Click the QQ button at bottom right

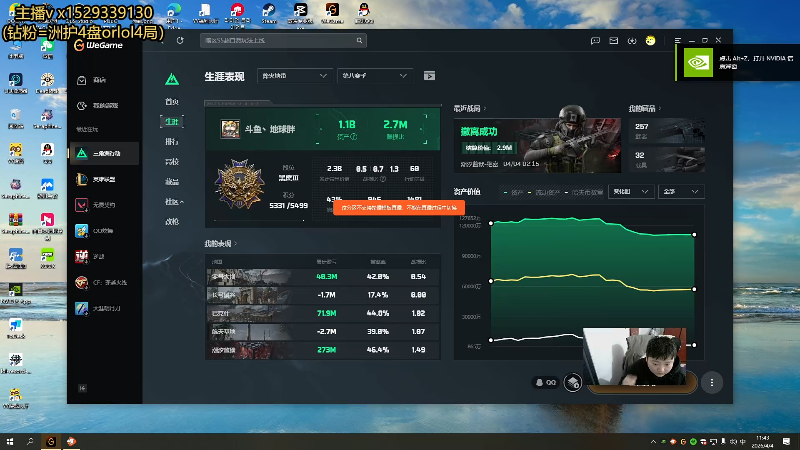tap(545, 382)
